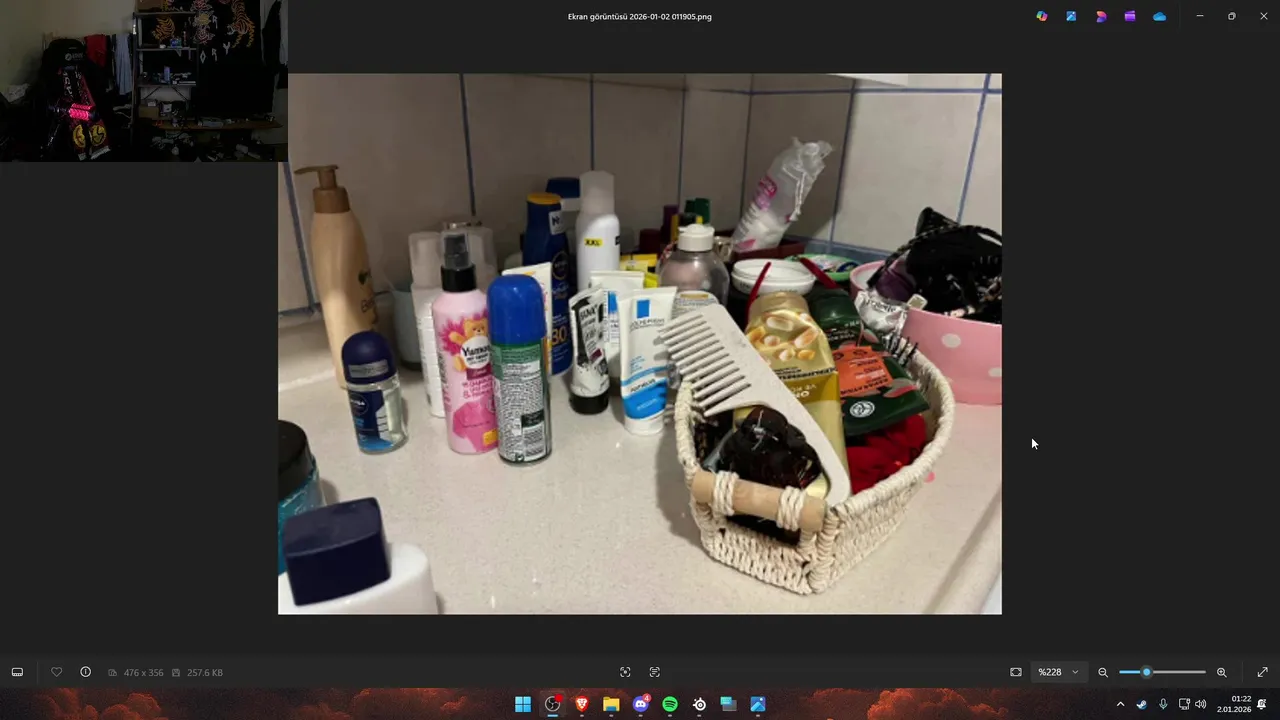Screen dimensions: 1280x720
Task: Open File Explorer from the taskbar
Action: click(x=611, y=704)
